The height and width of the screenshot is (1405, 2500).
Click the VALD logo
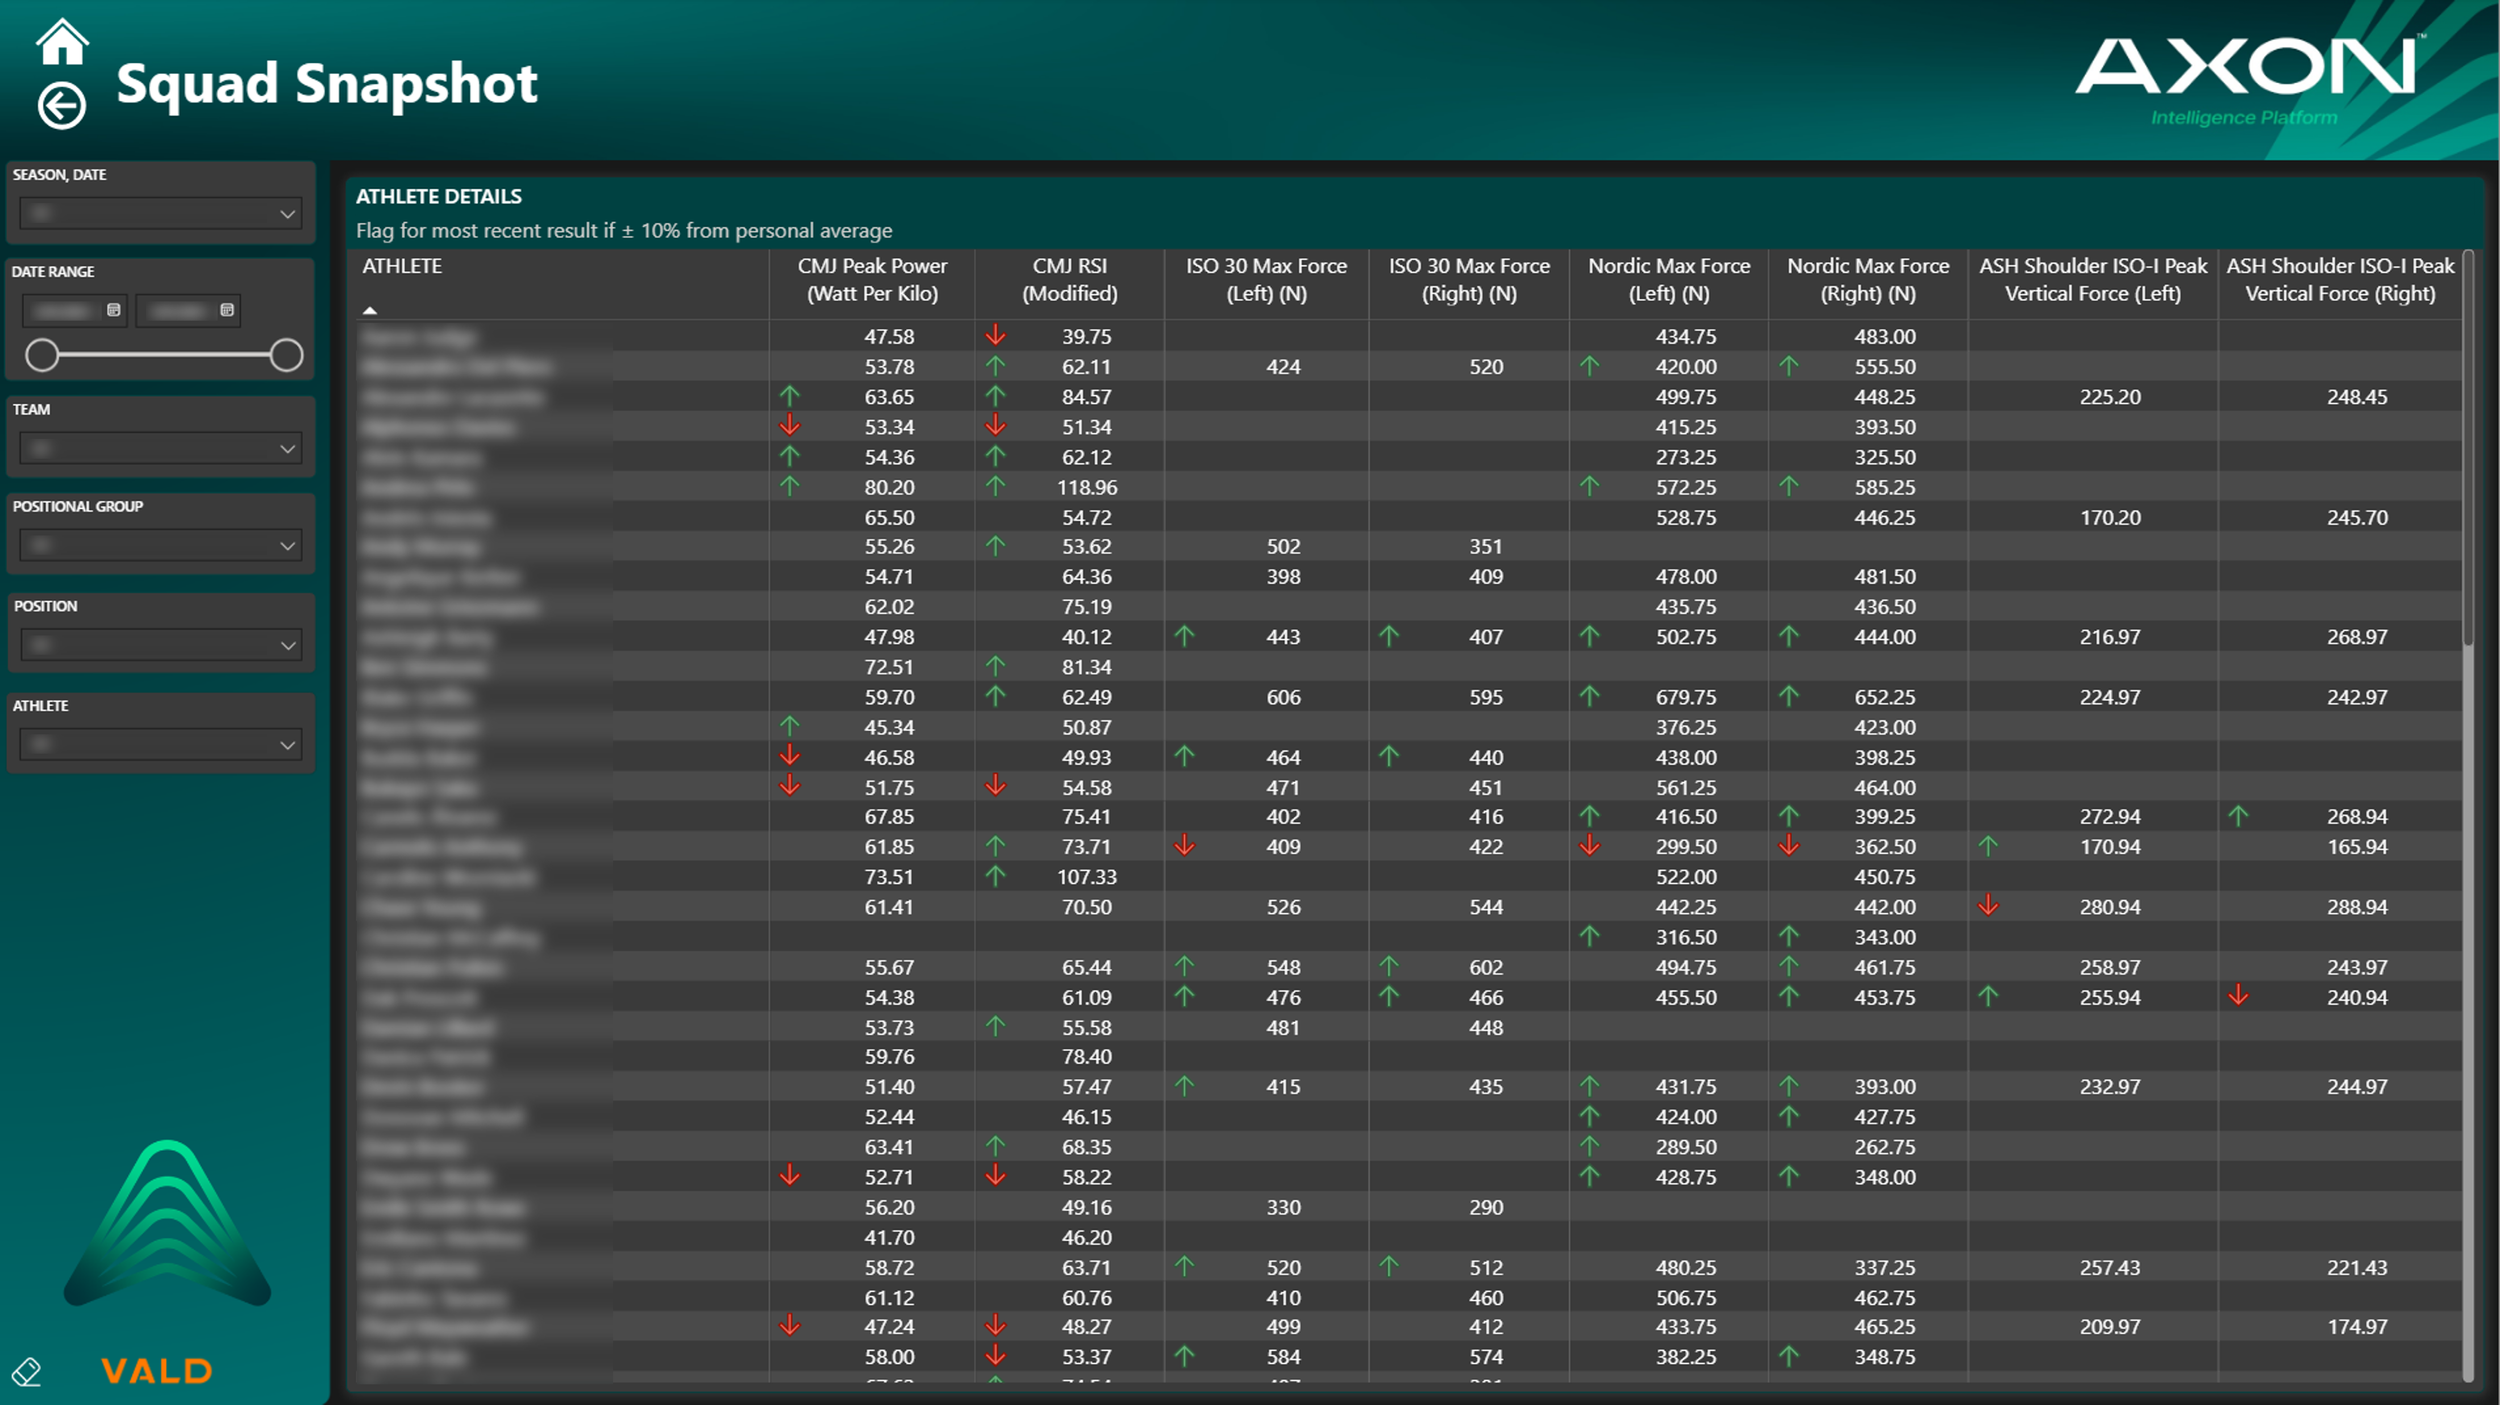coord(157,1371)
